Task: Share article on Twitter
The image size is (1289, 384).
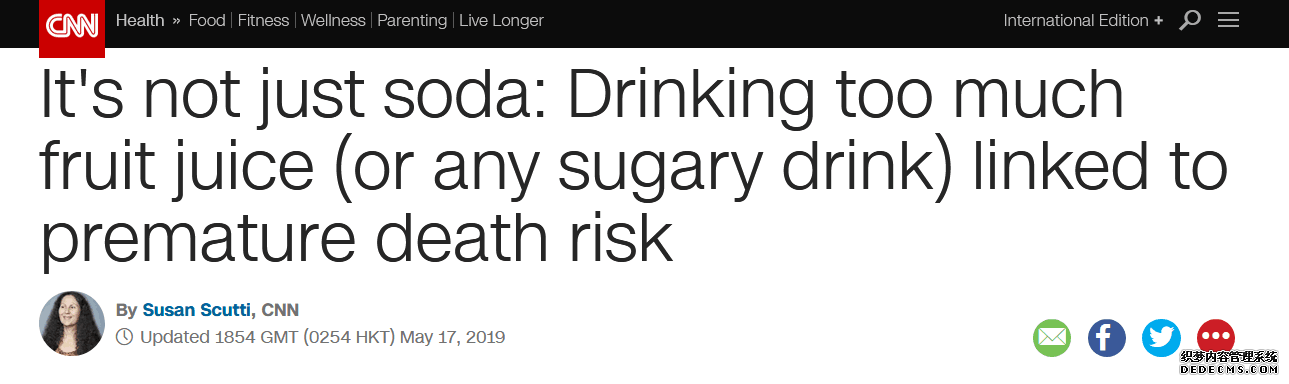Action: 1162,338
